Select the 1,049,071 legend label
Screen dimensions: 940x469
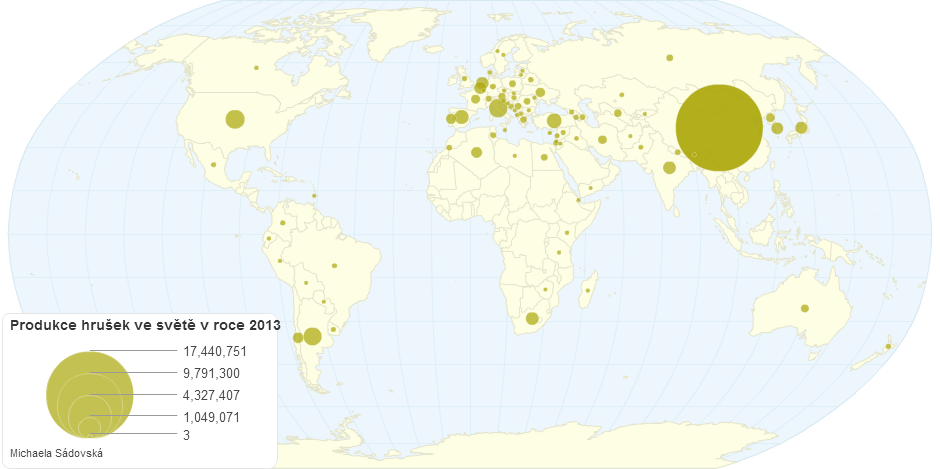(212, 417)
